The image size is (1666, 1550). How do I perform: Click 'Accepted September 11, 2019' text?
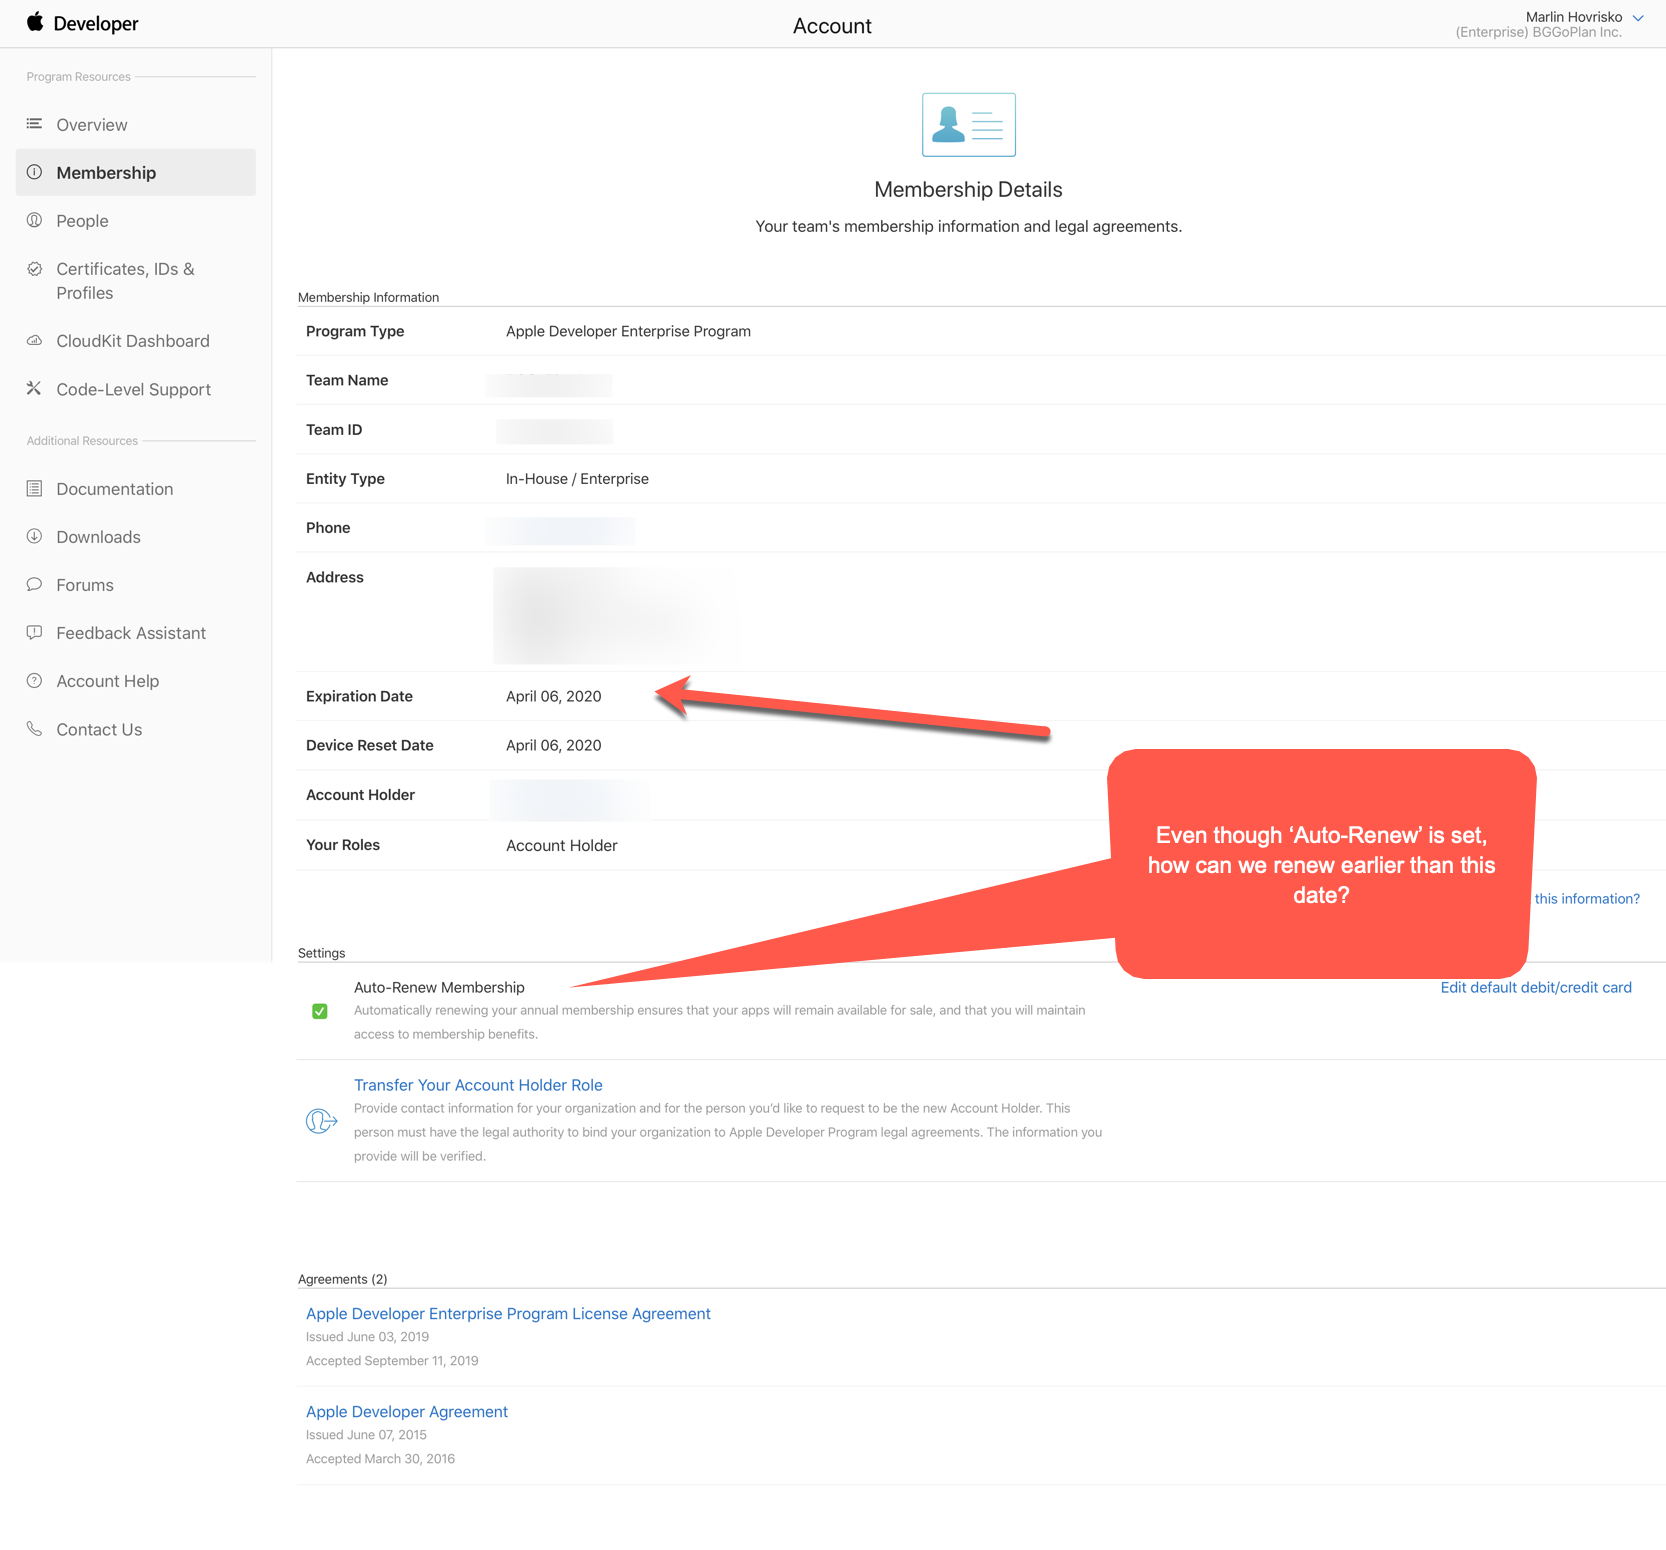click(x=392, y=1360)
